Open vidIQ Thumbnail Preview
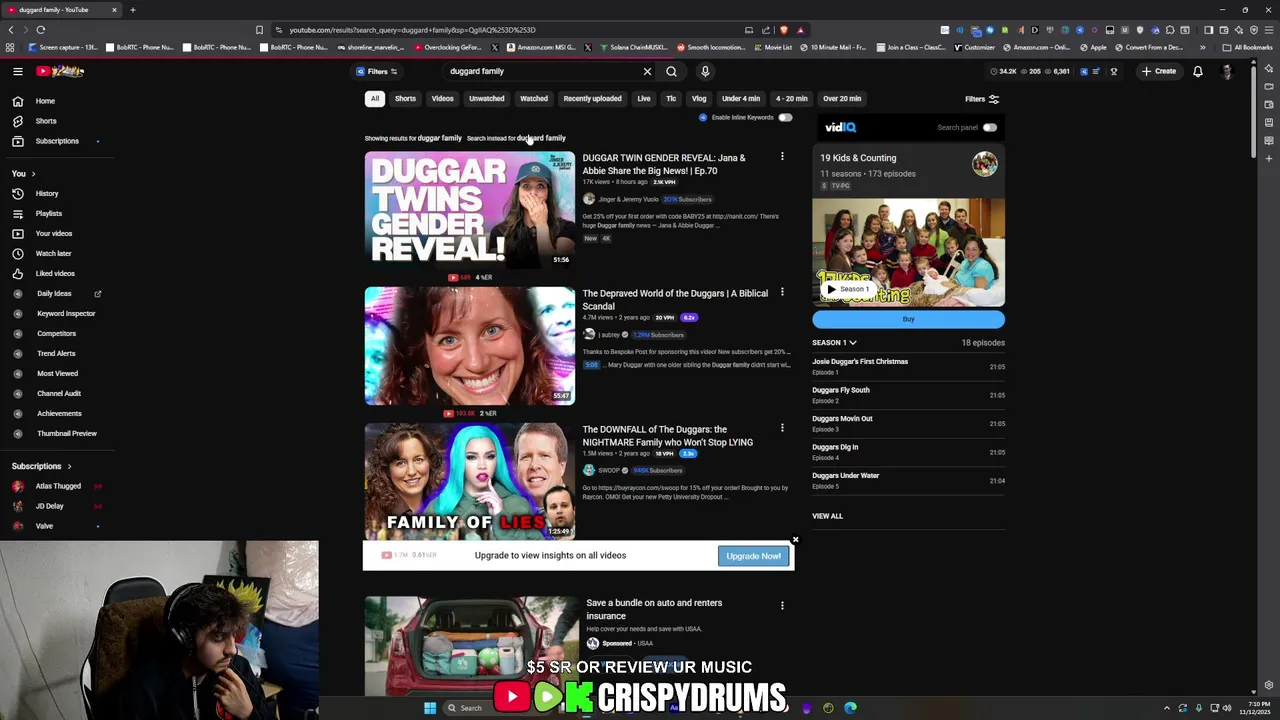This screenshot has height=720, width=1280. 66,433
